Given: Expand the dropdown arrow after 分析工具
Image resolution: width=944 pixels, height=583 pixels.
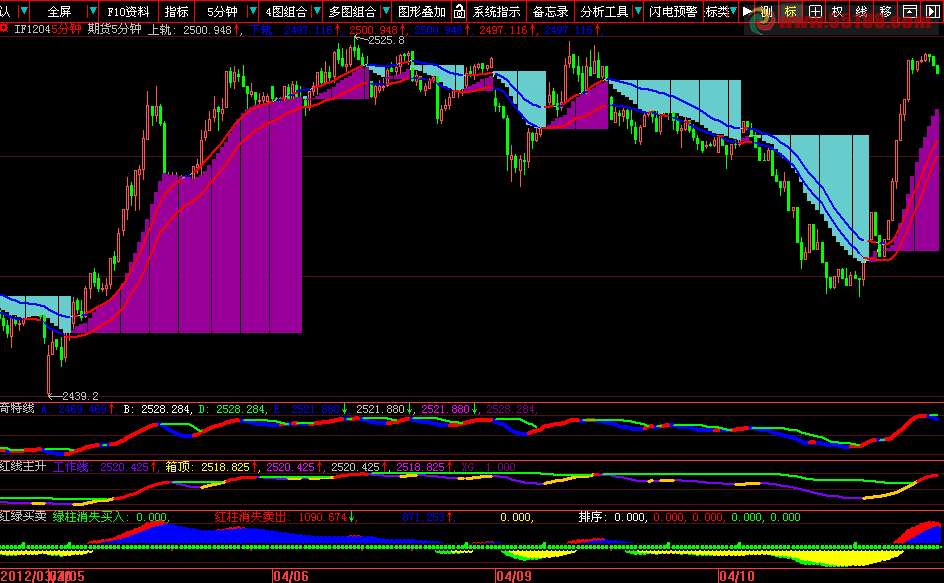Looking at the screenshot, I should [x=638, y=11].
